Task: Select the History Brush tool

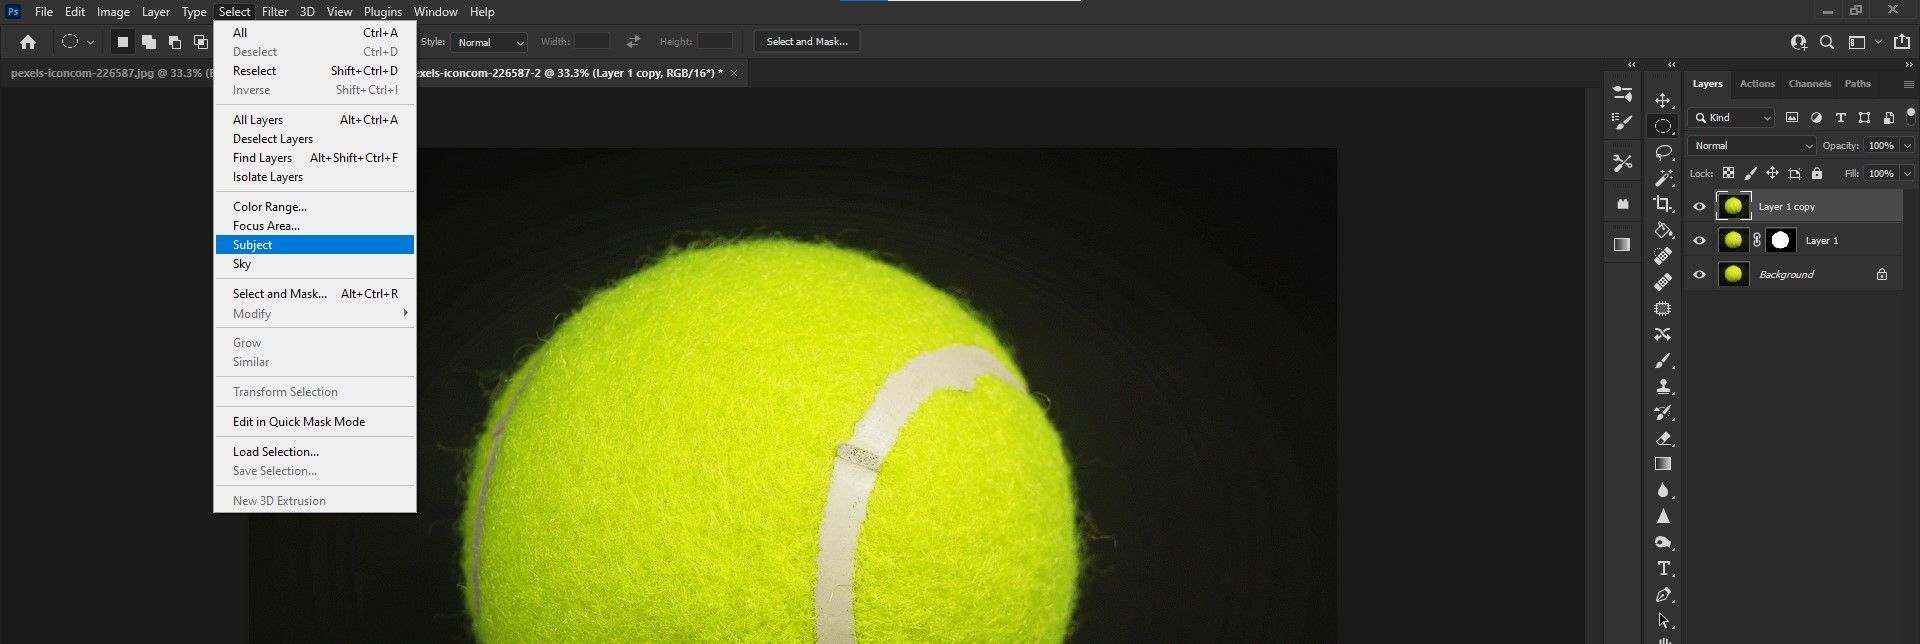Action: (1663, 412)
